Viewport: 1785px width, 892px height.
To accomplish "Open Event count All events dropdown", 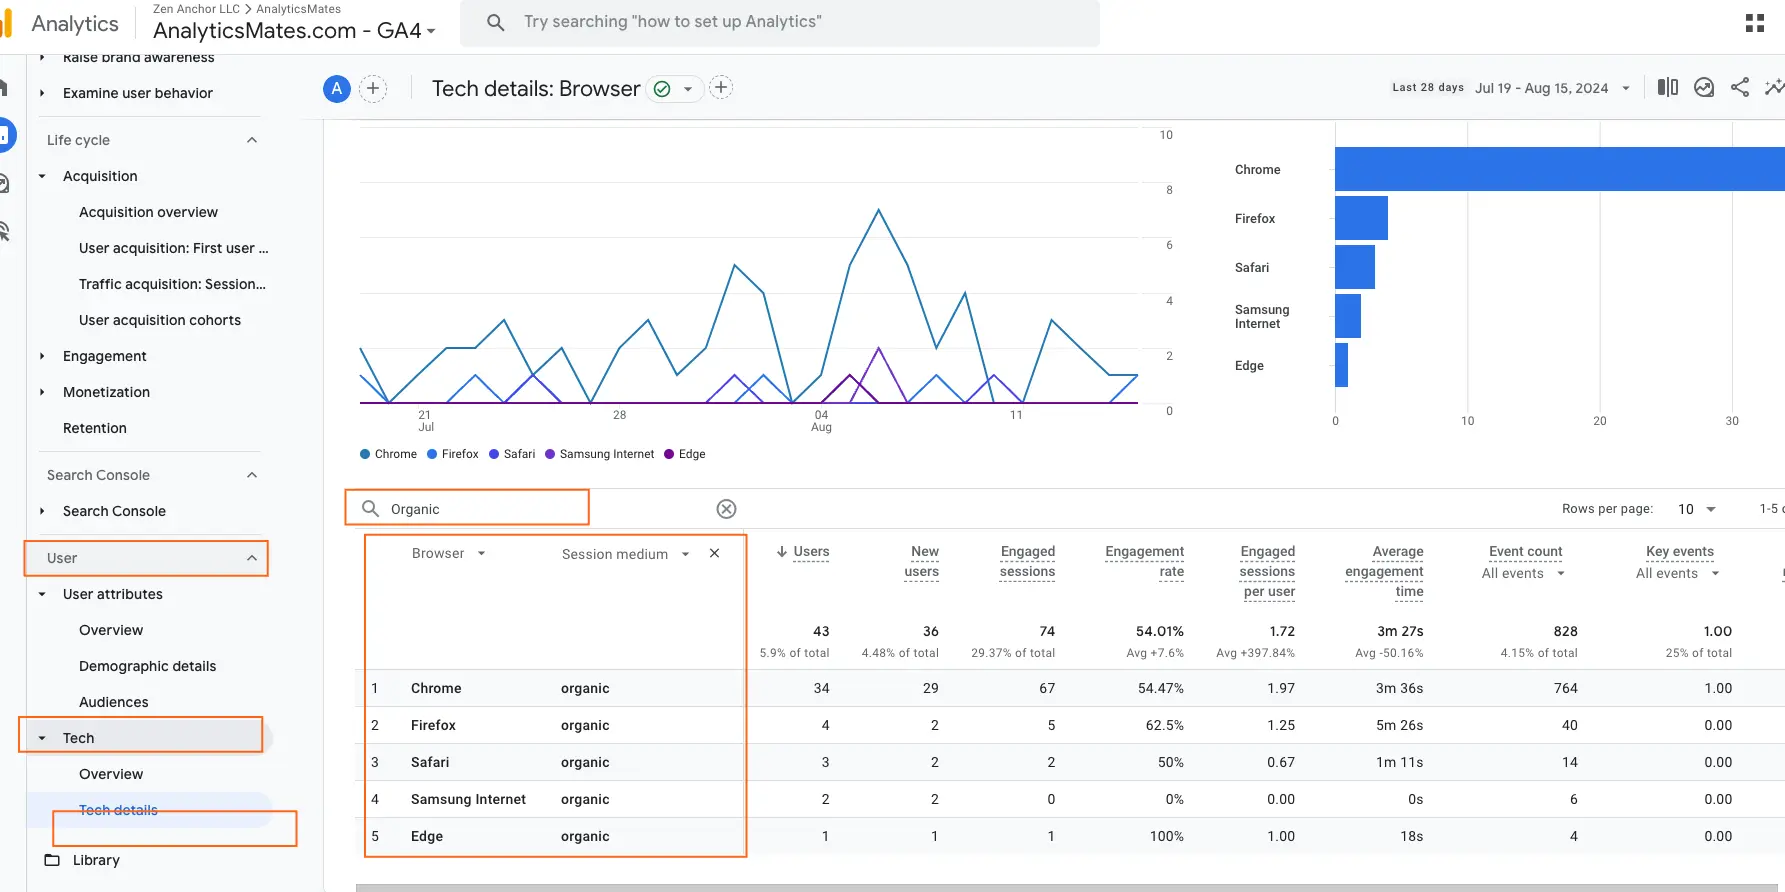I will [x=1523, y=574].
